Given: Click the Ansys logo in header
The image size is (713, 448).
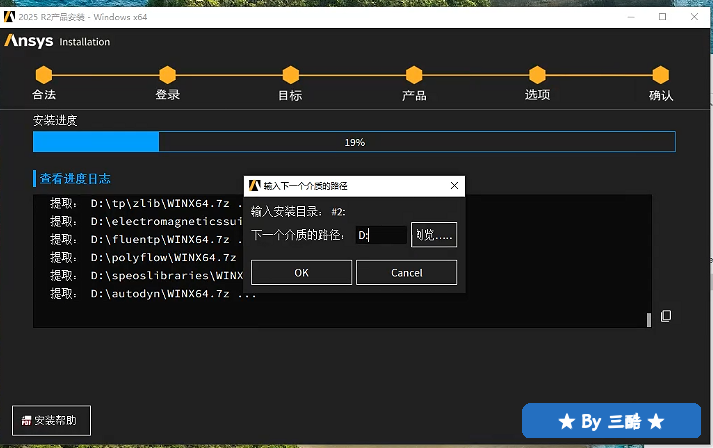Looking at the screenshot, I should pyautogui.click(x=29, y=41).
